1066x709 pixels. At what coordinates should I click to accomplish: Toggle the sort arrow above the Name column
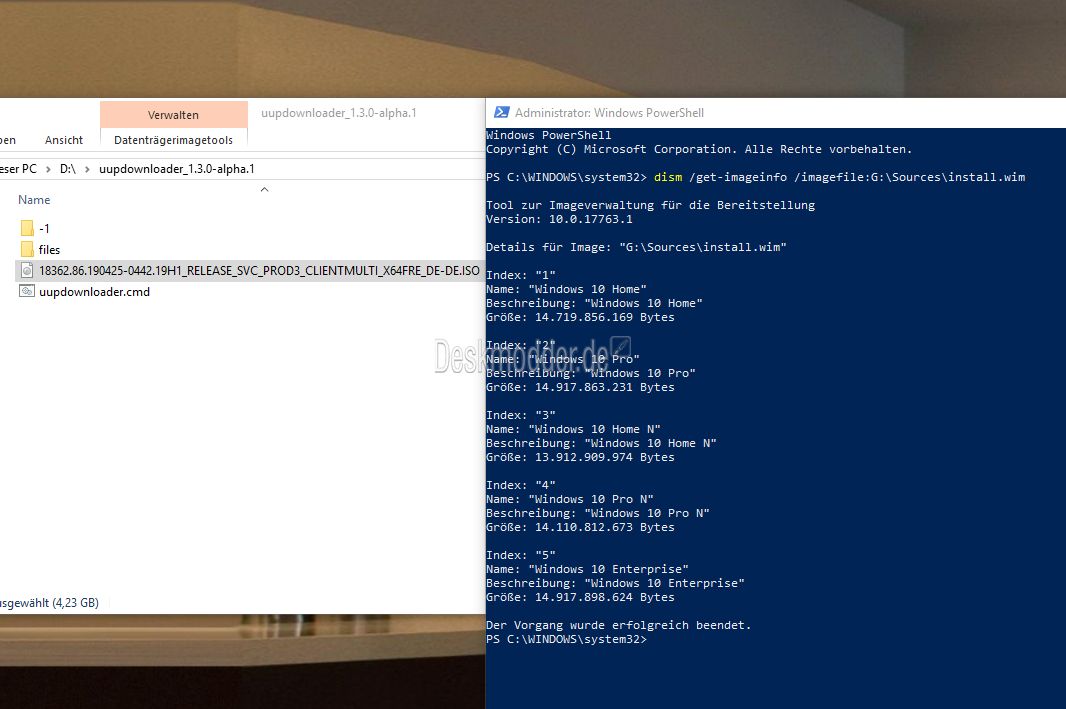pos(264,189)
